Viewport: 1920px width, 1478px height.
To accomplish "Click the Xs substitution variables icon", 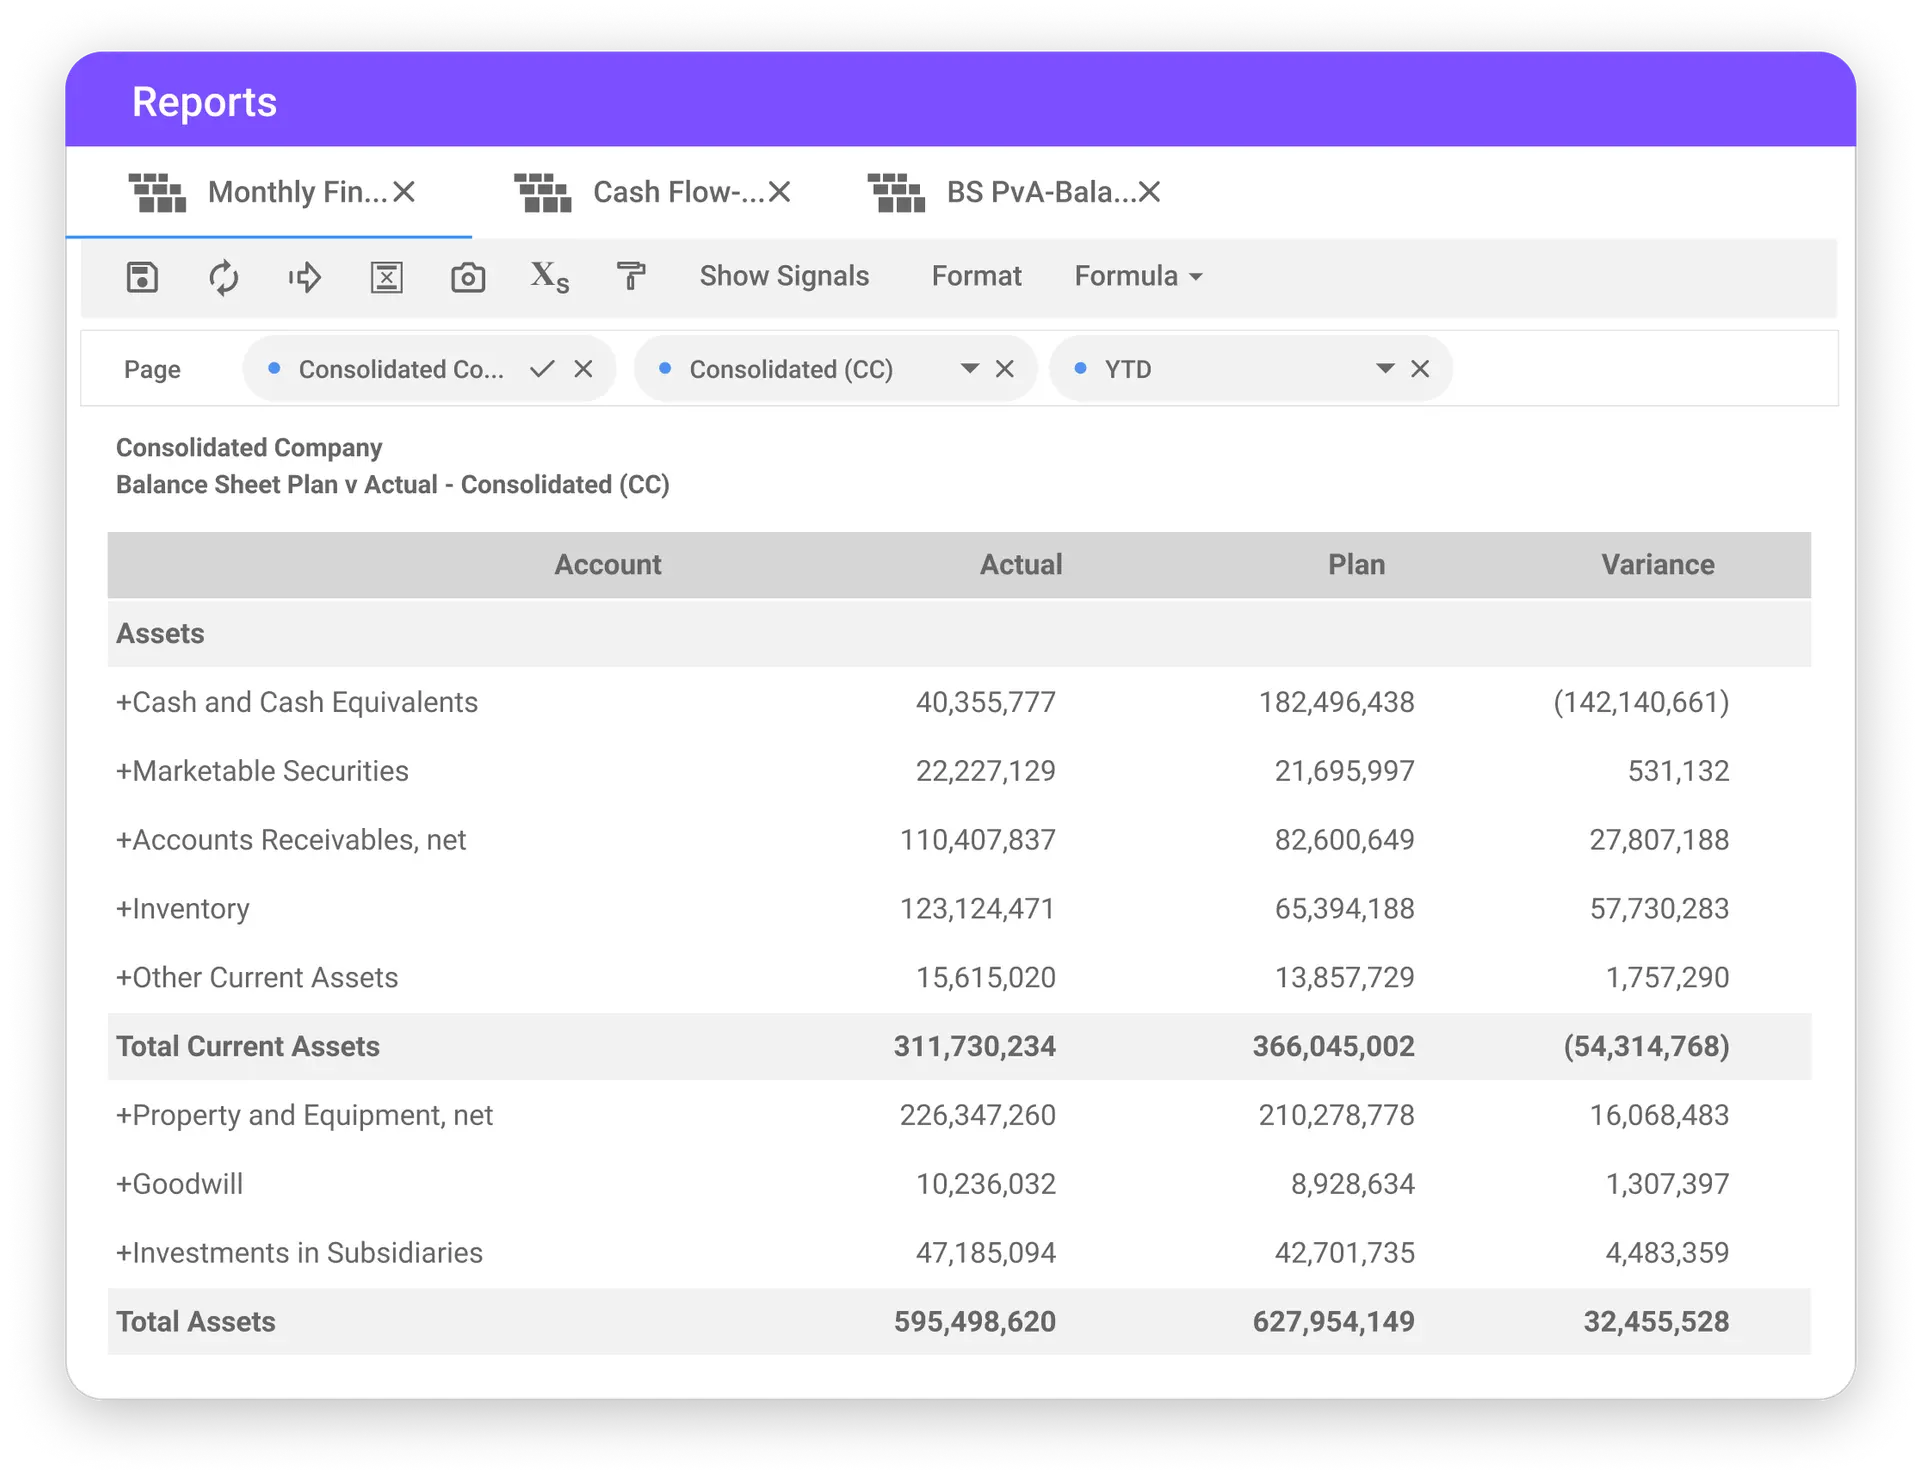I will click(x=549, y=277).
